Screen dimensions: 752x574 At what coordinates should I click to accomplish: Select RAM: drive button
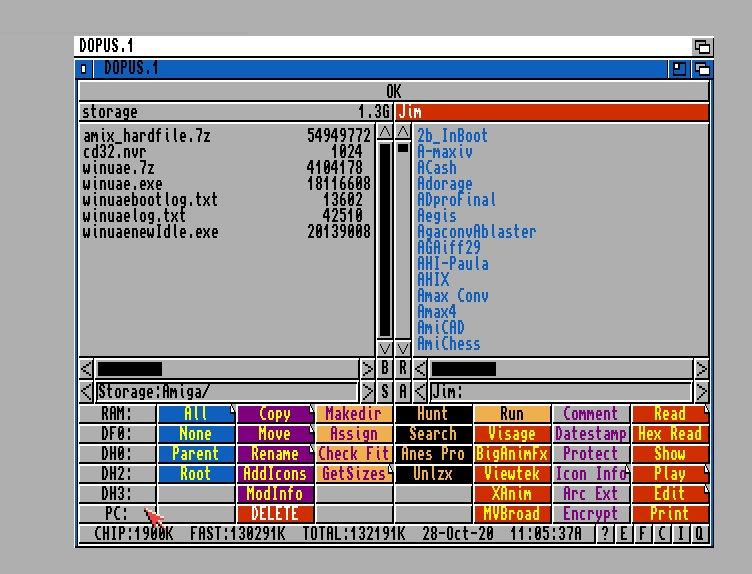coord(117,413)
